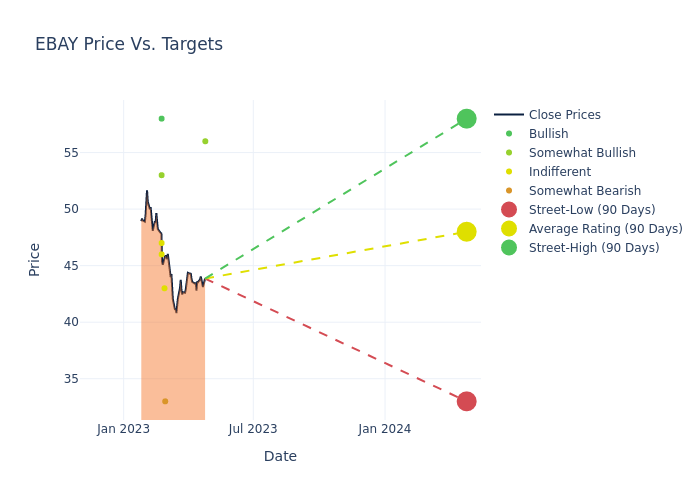Click Average Rating (90 Days) legend label
This screenshot has height=500, width=700.
[x=605, y=229]
